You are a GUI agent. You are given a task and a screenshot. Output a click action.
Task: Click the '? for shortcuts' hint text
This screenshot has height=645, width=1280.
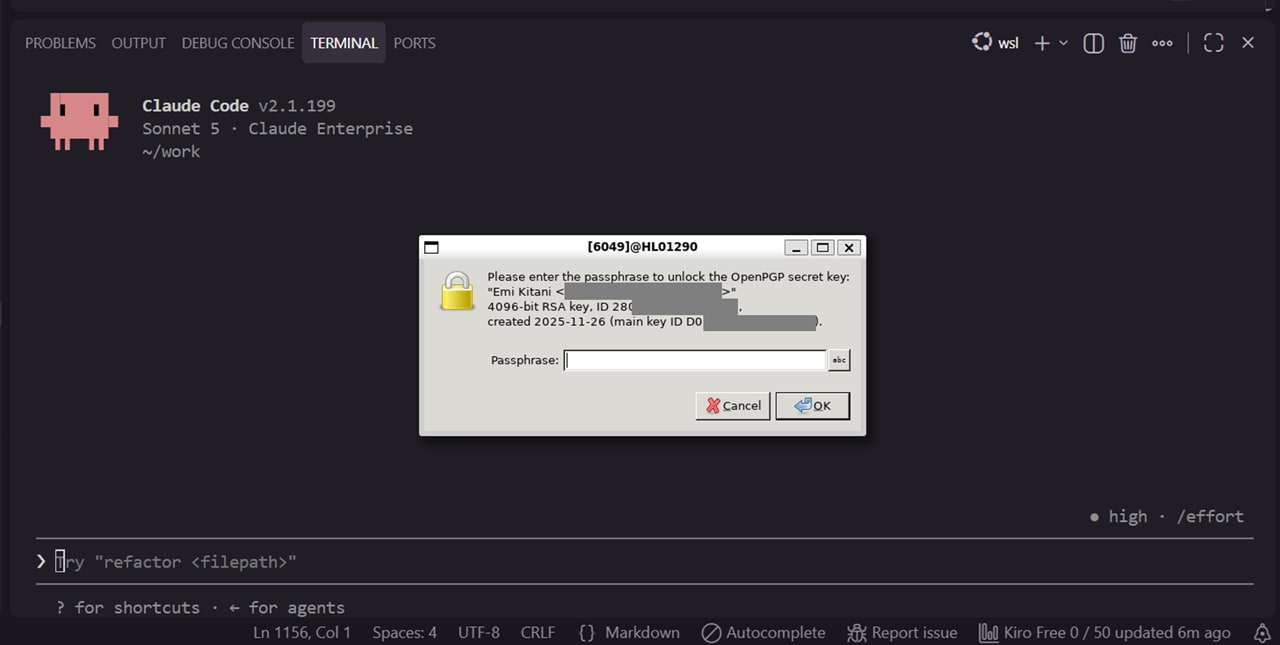tap(128, 607)
